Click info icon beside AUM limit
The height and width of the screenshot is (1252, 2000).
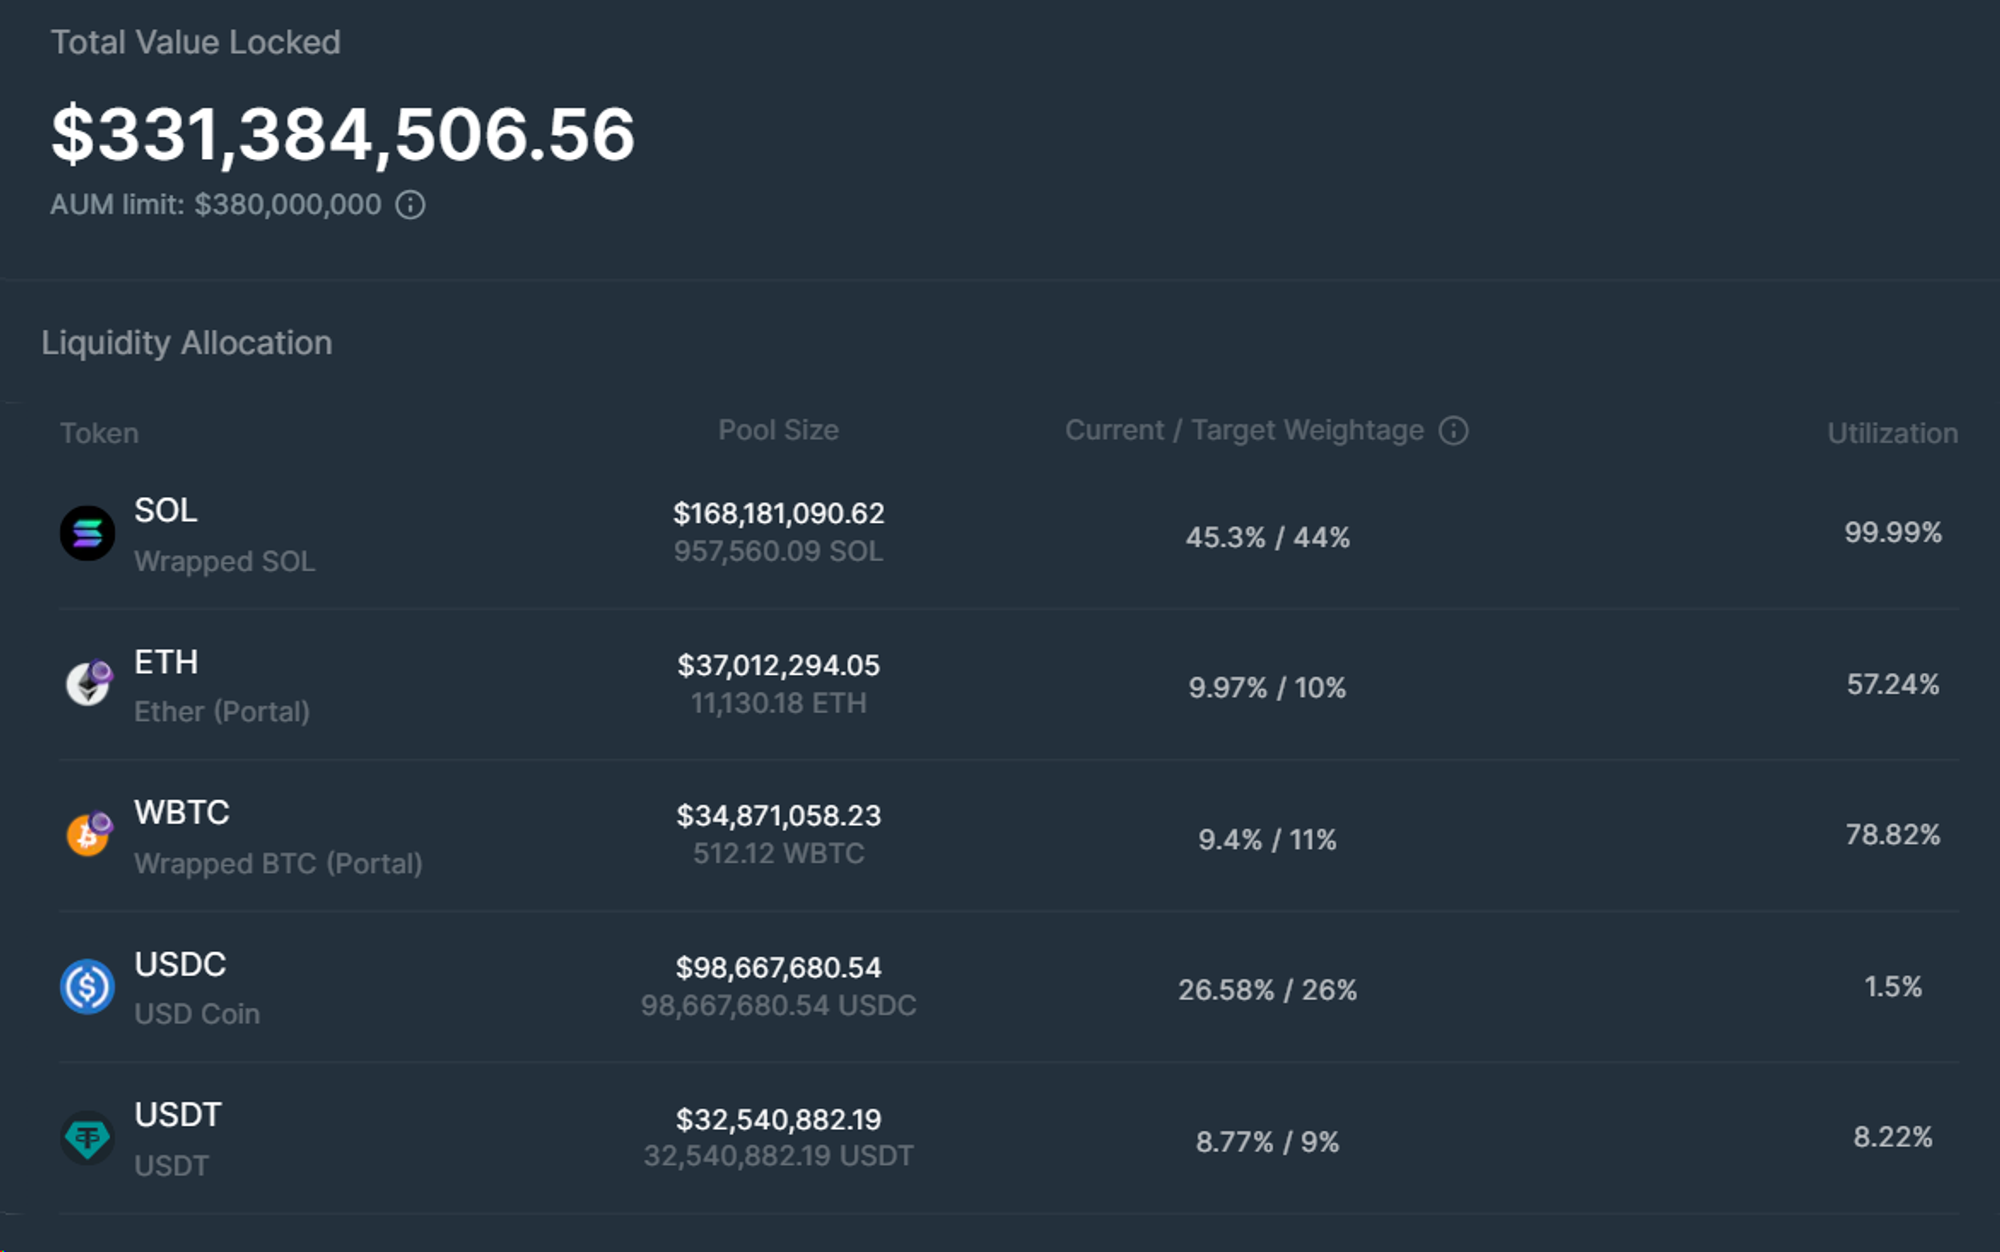[410, 205]
